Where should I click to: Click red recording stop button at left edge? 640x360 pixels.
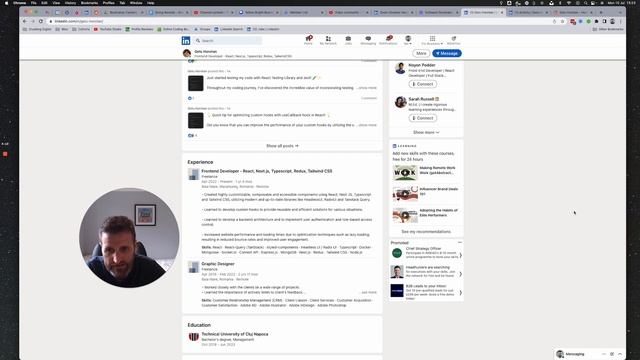(x=5, y=154)
